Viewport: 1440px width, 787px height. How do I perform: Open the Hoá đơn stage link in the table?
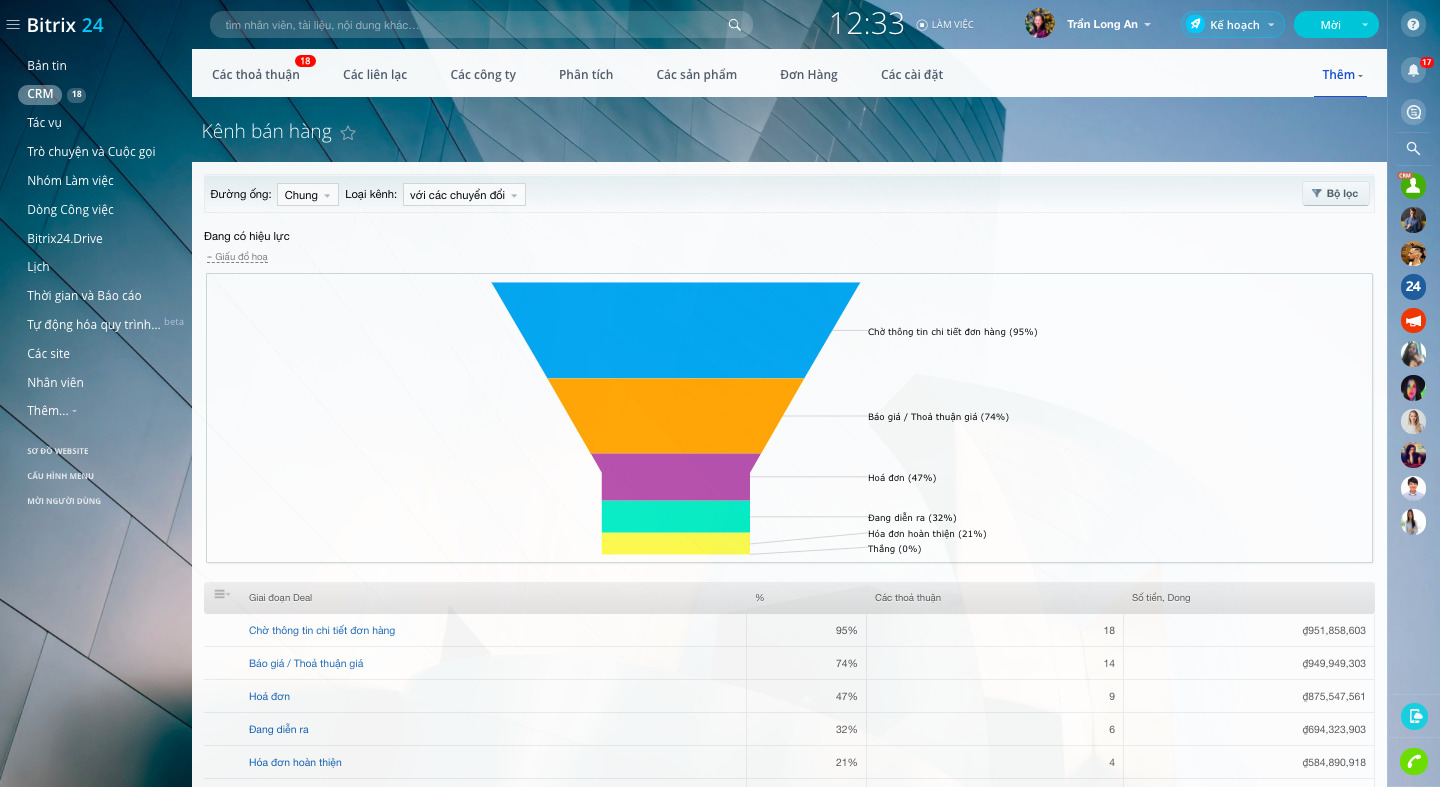coord(270,696)
